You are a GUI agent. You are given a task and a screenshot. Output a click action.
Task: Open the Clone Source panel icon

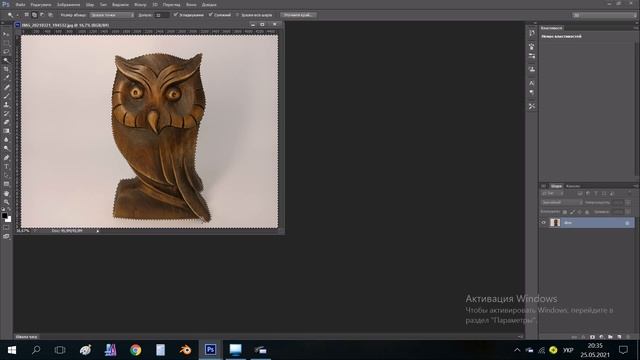[531, 69]
